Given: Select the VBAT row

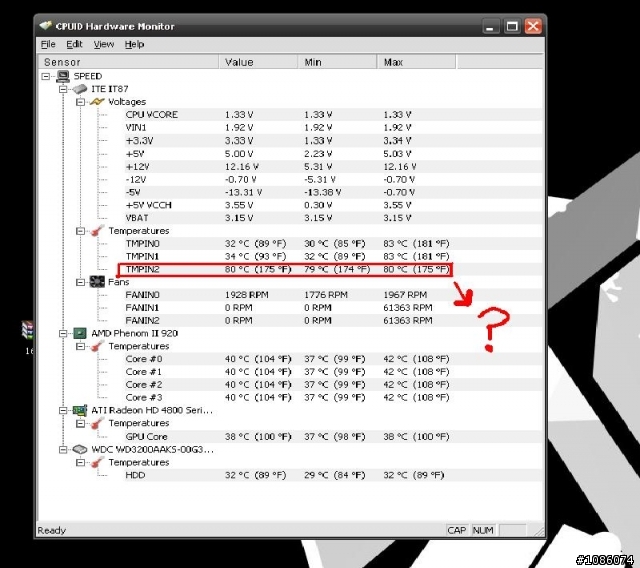Looking at the screenshot, I should pyautogui.click(x=333, y=218).
